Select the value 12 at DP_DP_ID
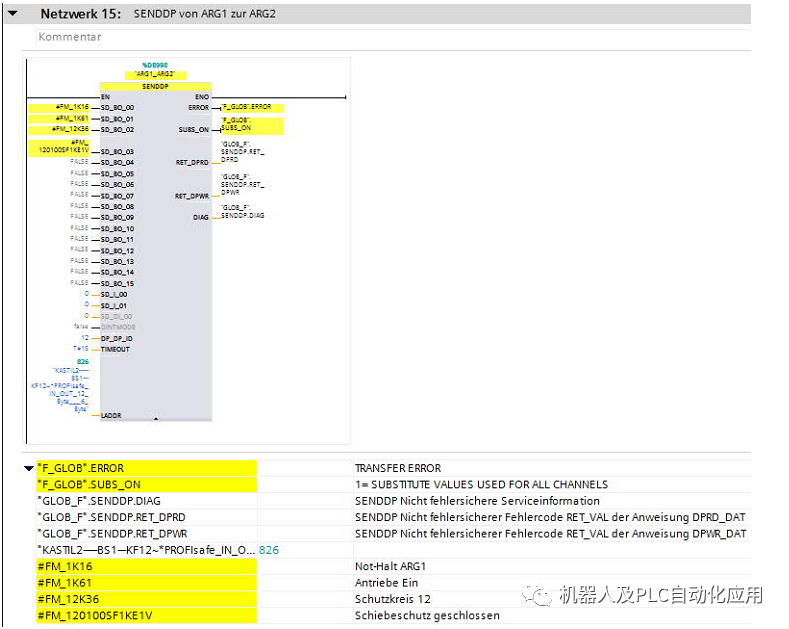789x629 pixels. (x=85, y=338)
